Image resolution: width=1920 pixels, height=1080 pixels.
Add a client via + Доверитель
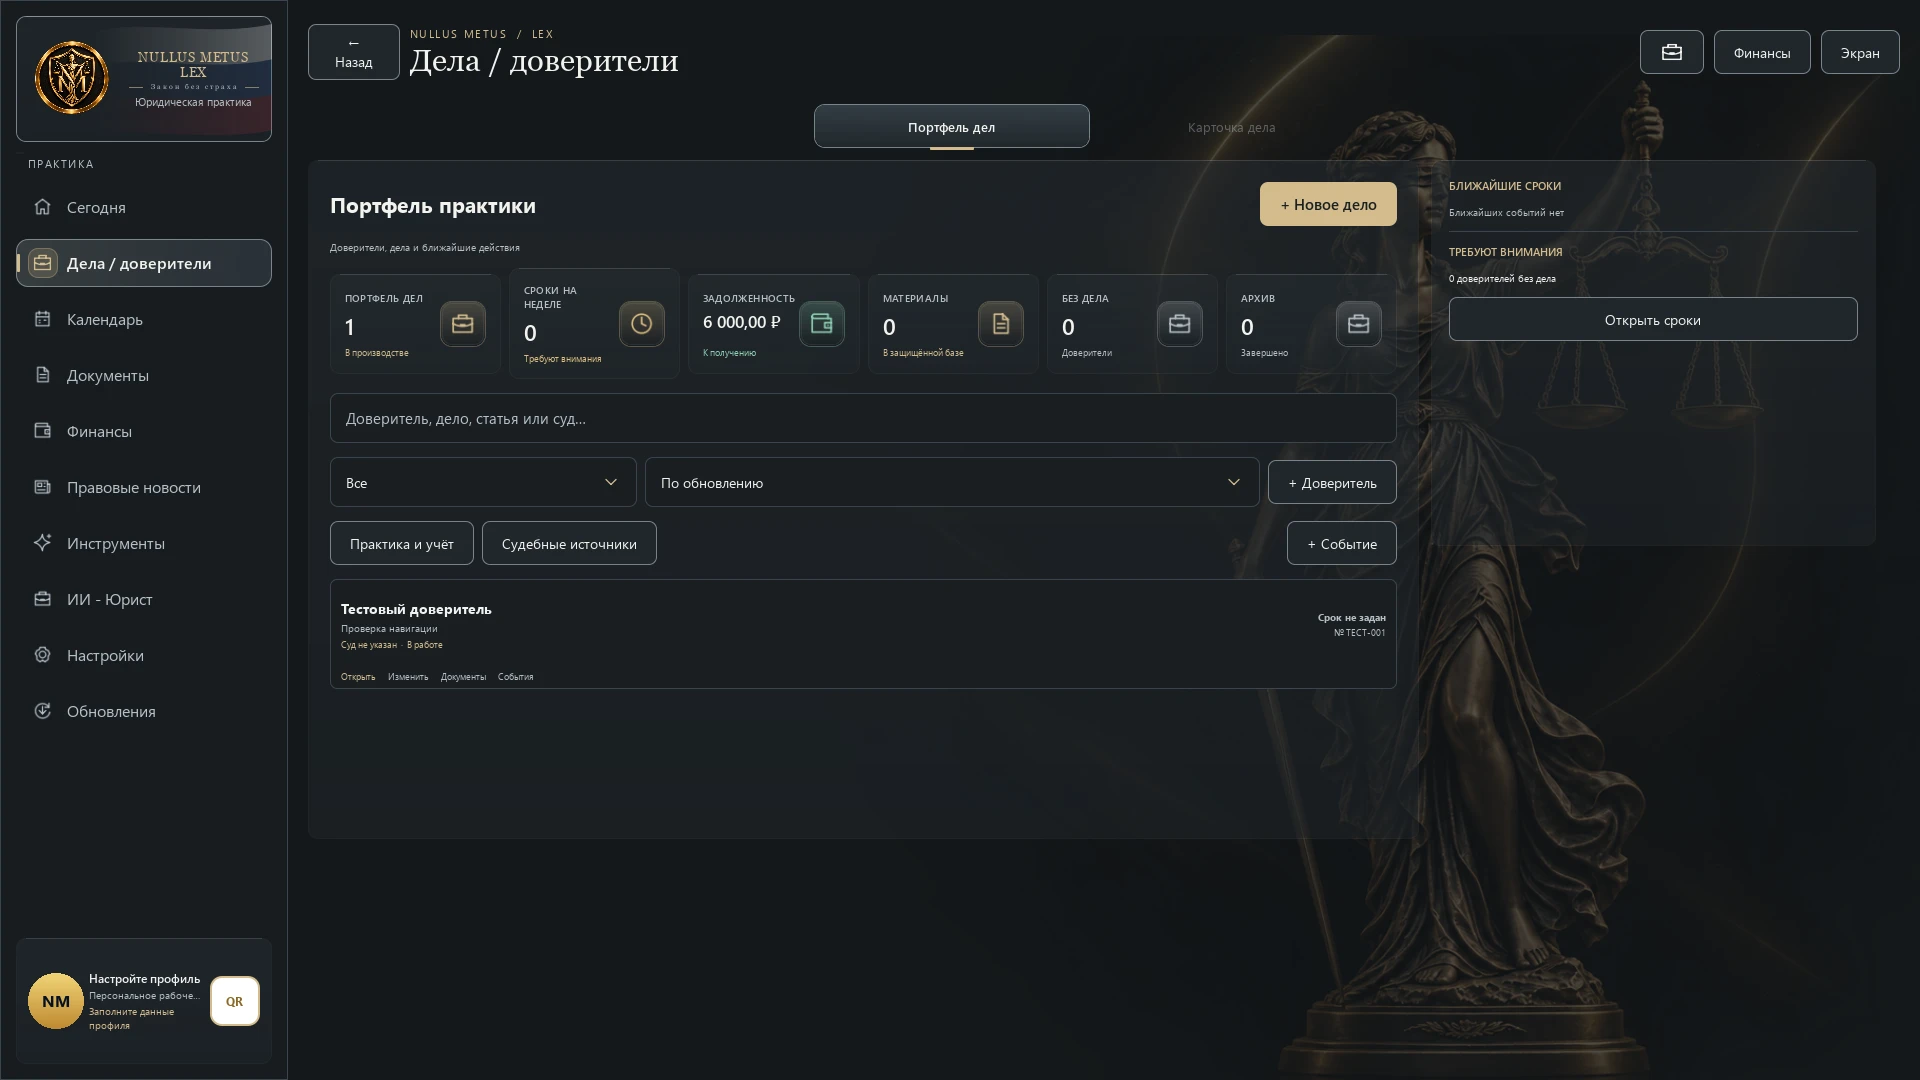1332,483
